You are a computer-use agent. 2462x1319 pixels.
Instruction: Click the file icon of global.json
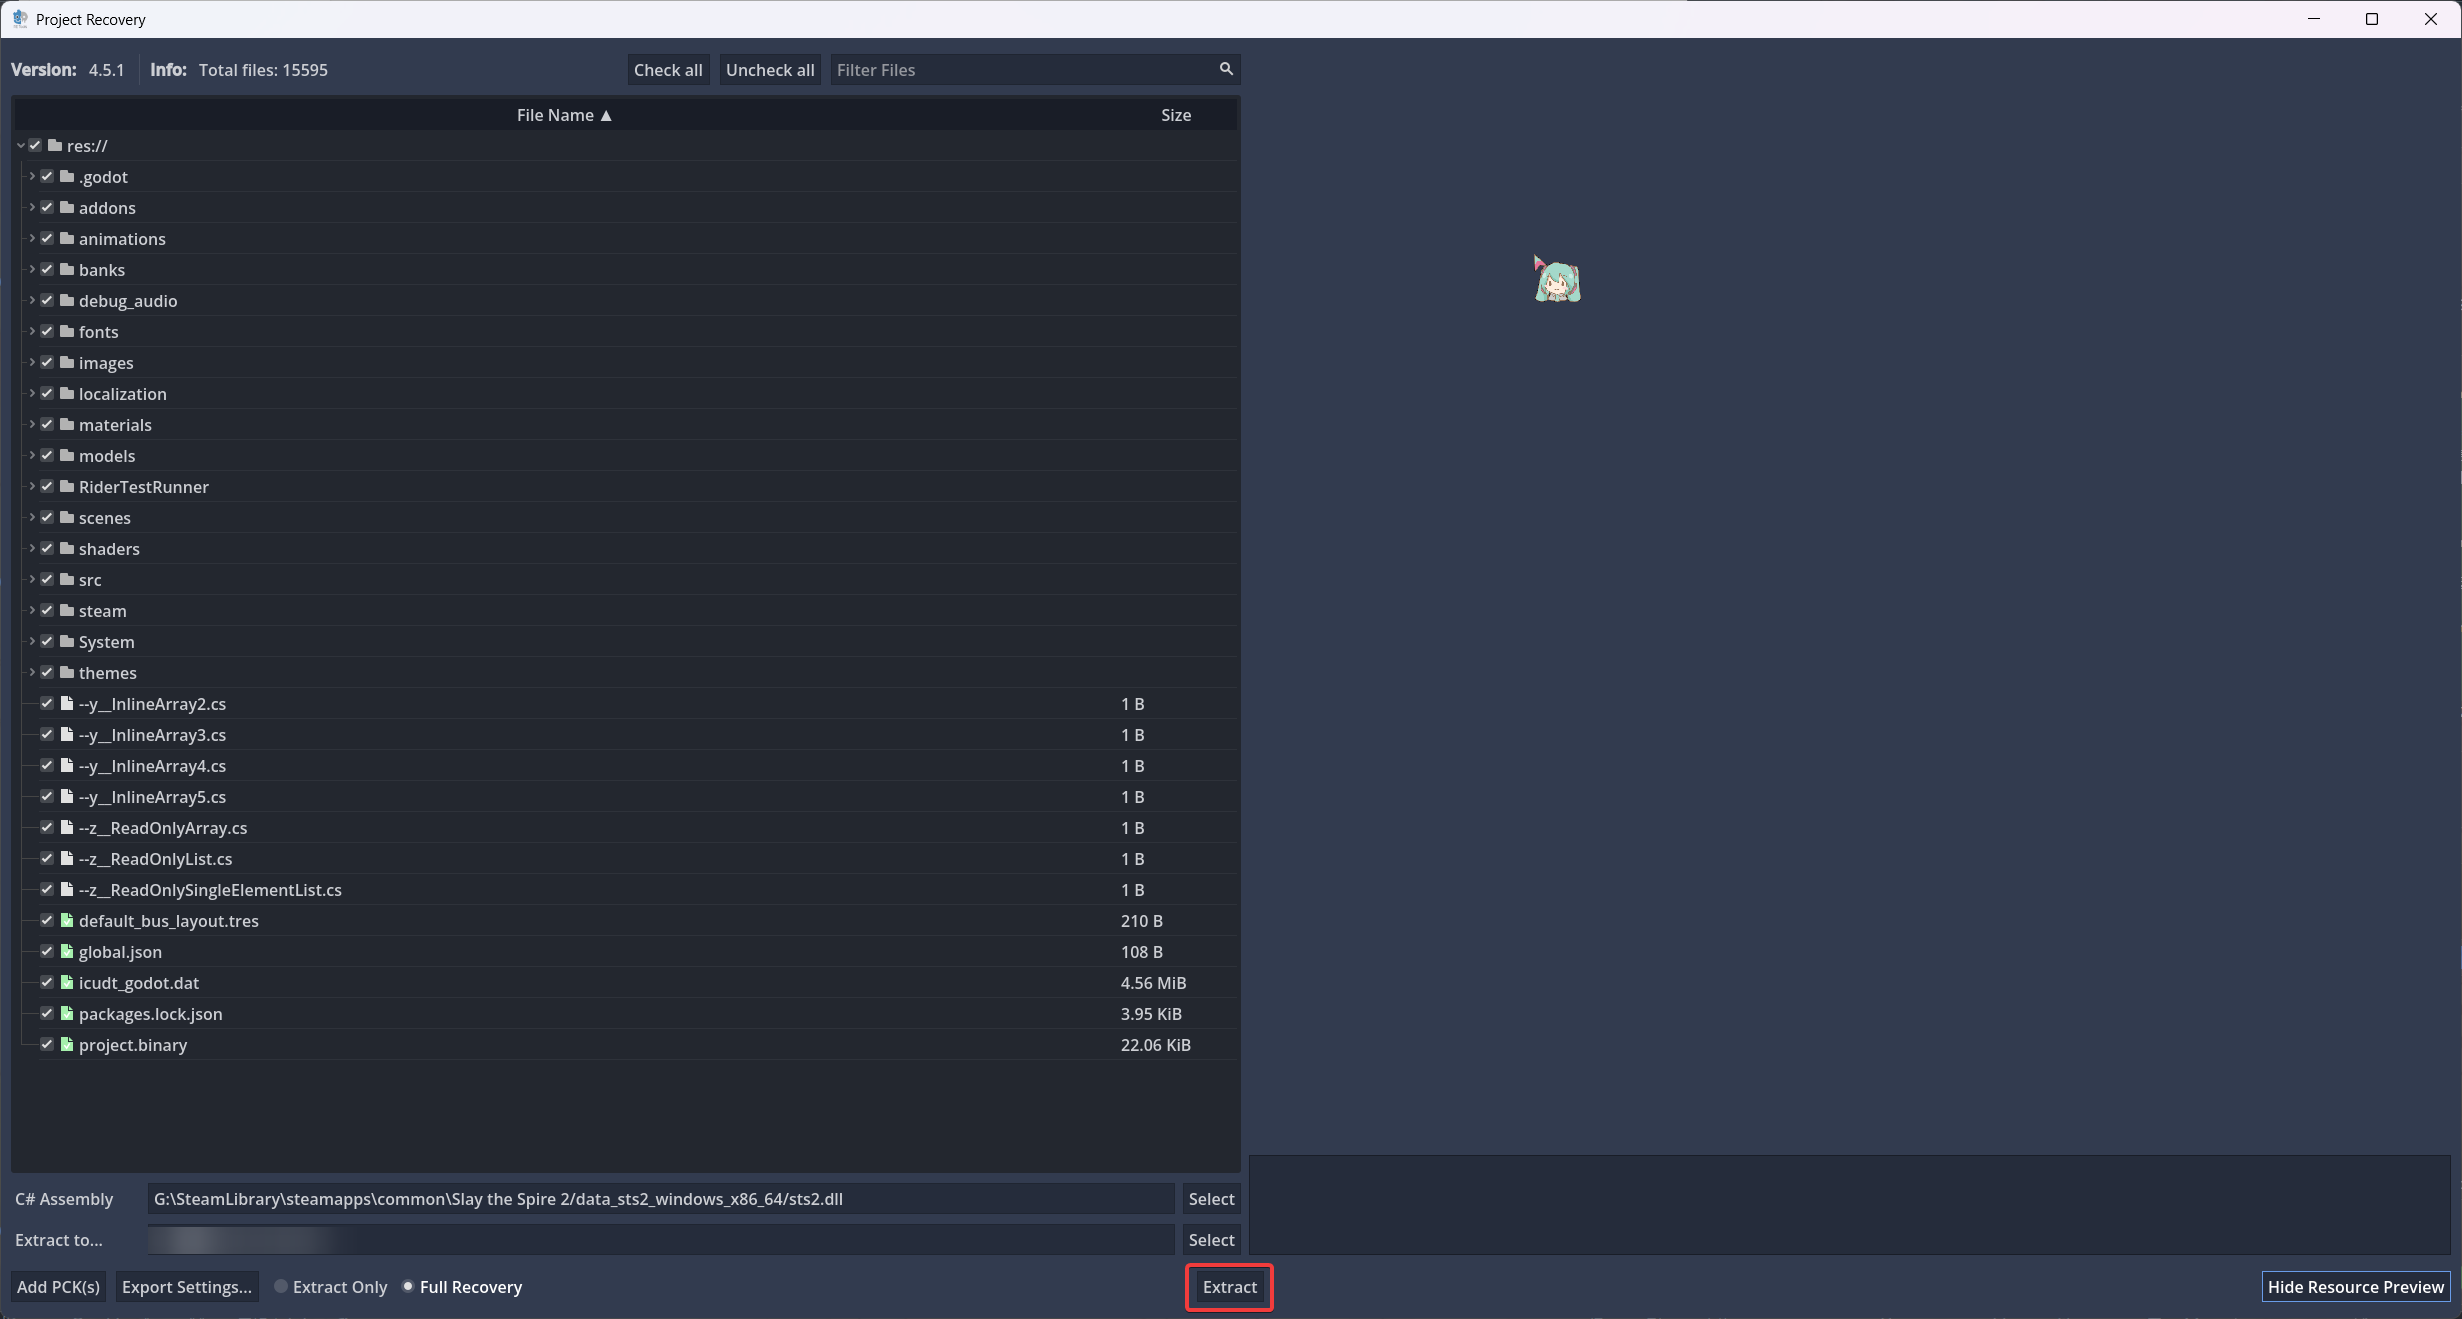(x=67, y=951)
